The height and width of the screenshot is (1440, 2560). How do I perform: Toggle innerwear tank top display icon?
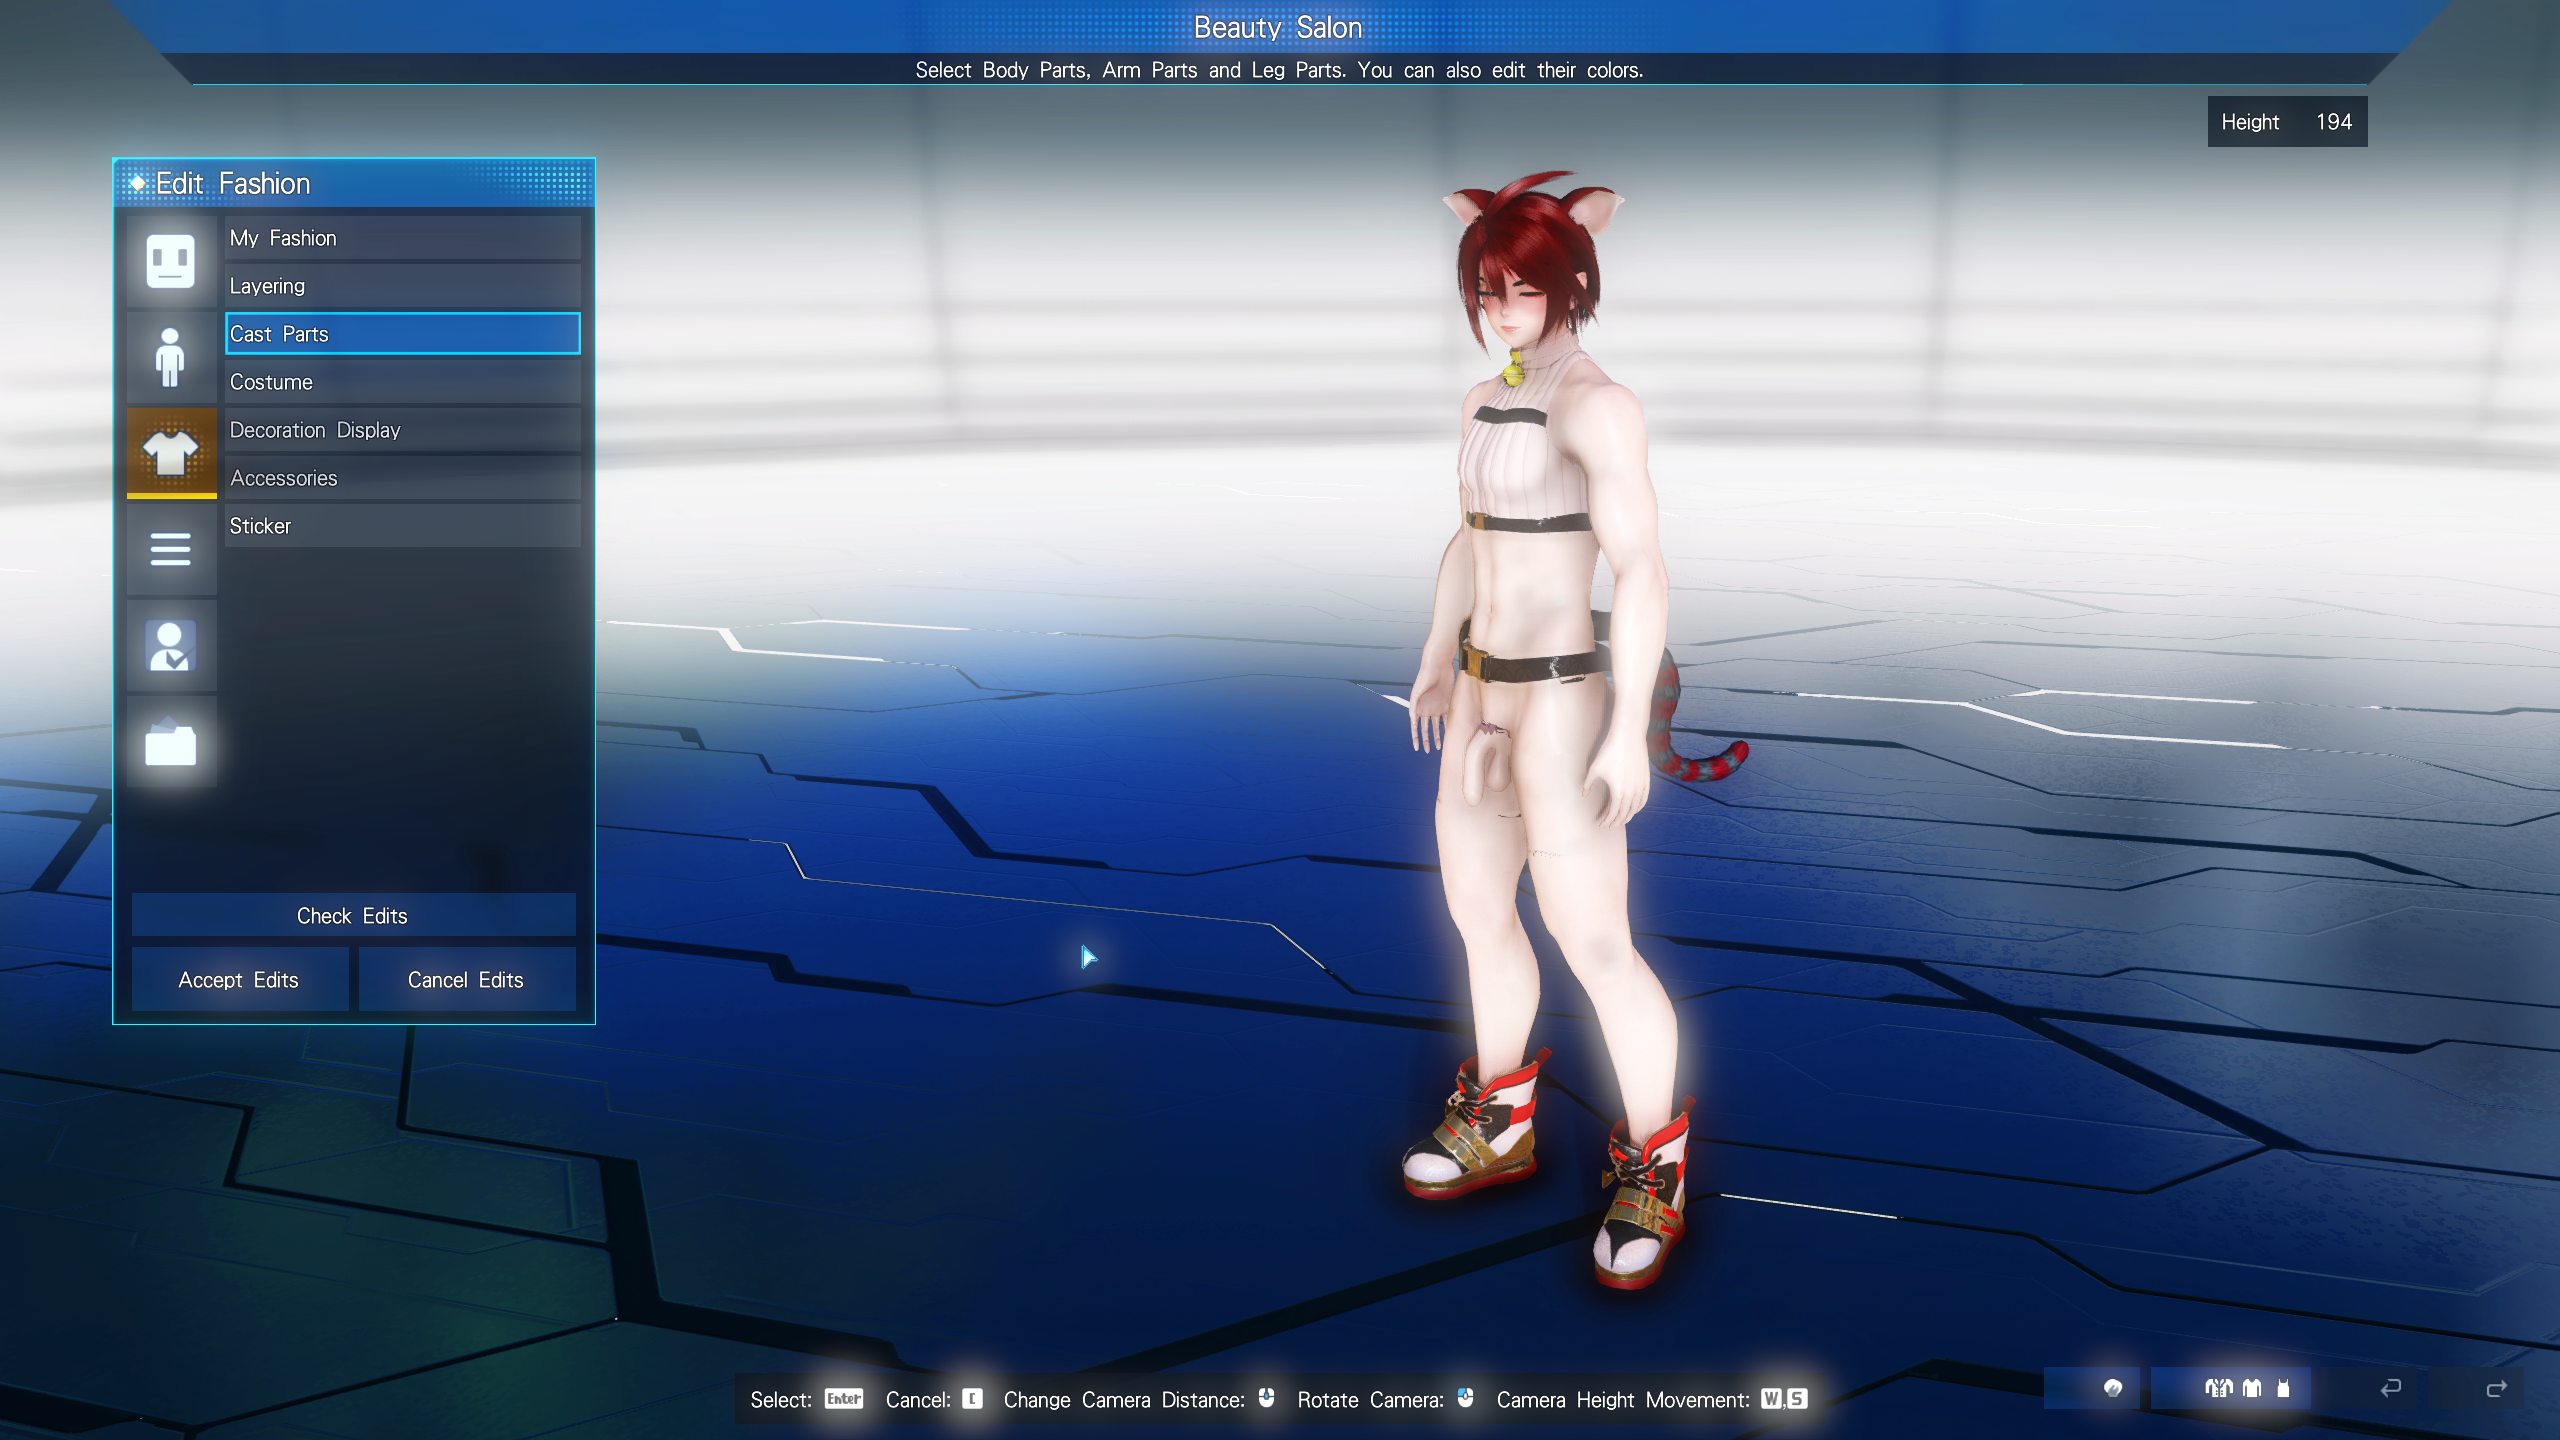pyautogui.click(x=2283, y=1388)
